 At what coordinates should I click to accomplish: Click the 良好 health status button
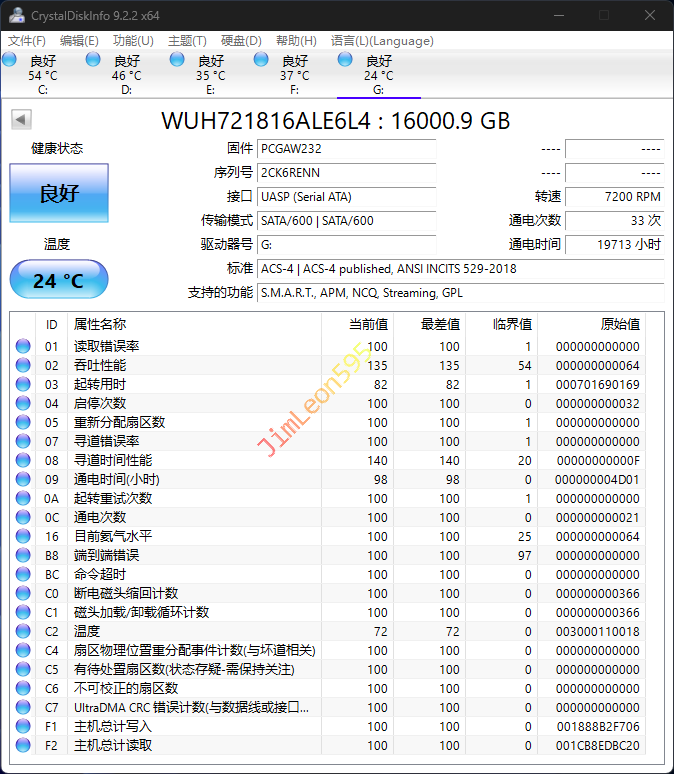point(59,193)
